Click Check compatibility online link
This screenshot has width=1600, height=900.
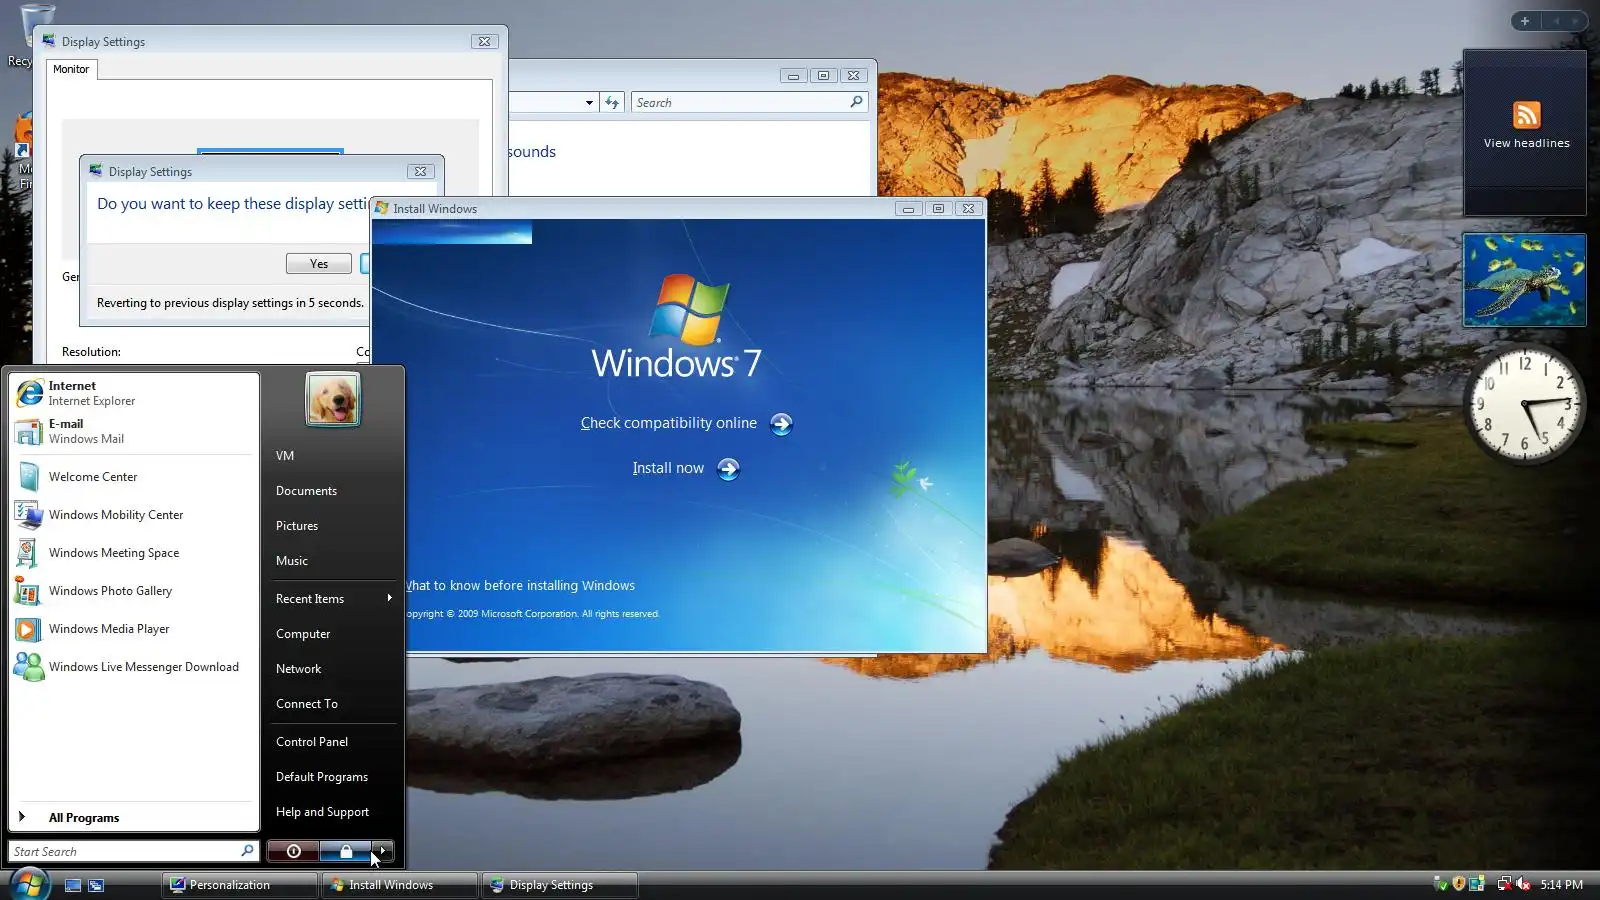(x=669, y=423)
